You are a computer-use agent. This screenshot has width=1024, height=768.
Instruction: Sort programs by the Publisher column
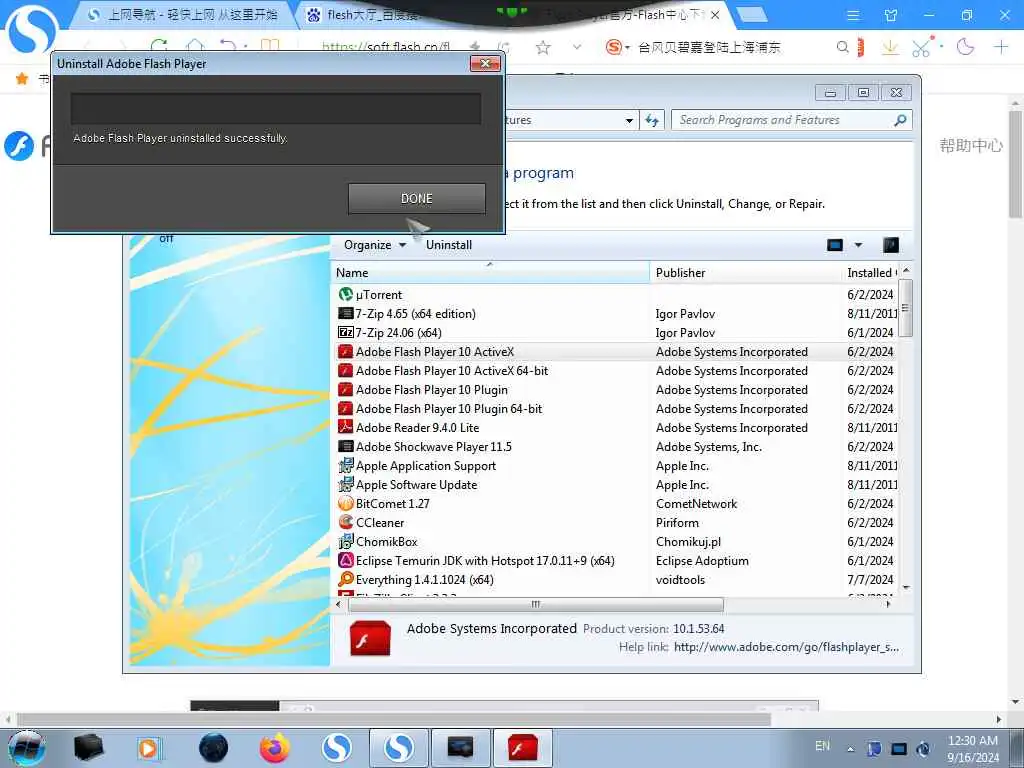coord(746,273)
